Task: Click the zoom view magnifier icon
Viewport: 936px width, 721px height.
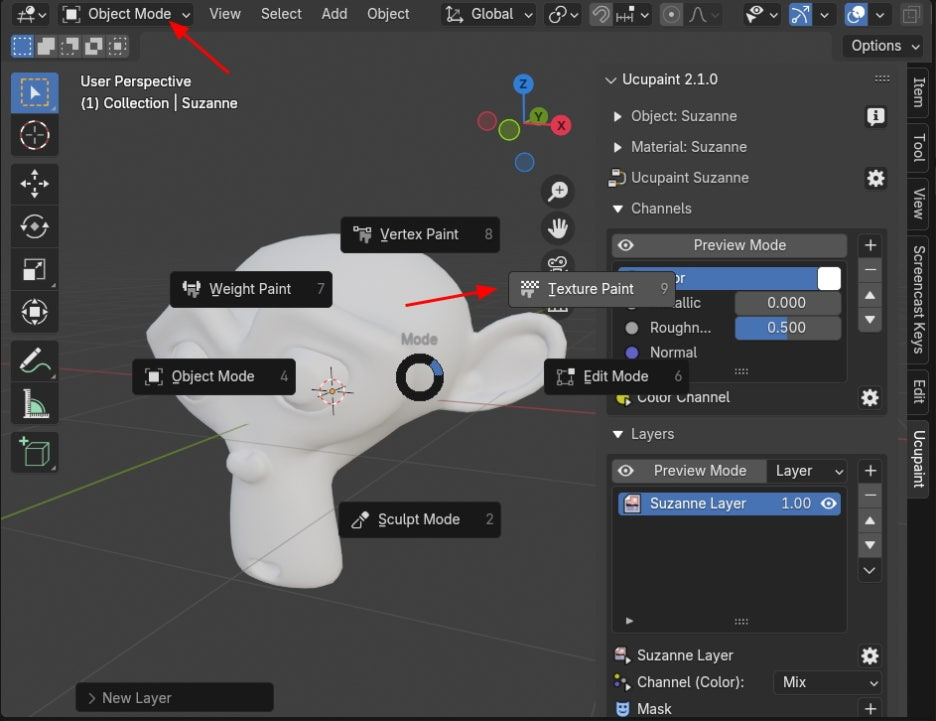Action: 558,191
